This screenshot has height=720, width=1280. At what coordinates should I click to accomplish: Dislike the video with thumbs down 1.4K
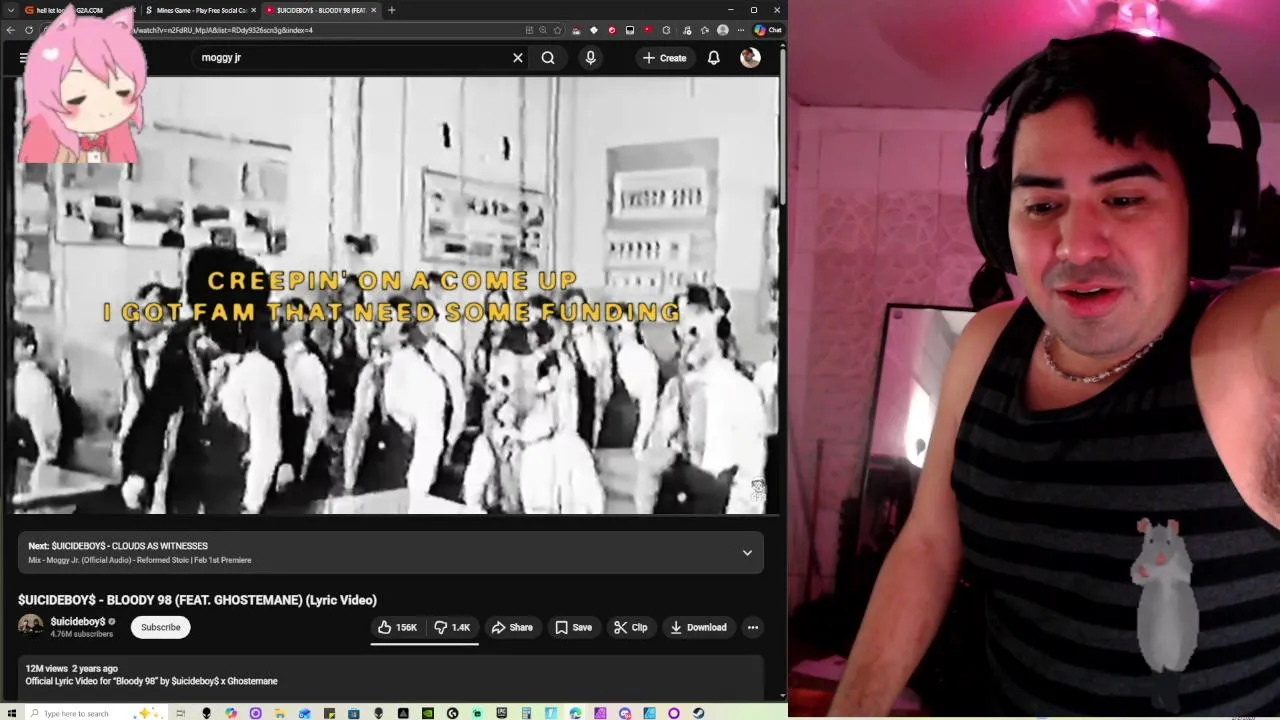click(452, 627)
